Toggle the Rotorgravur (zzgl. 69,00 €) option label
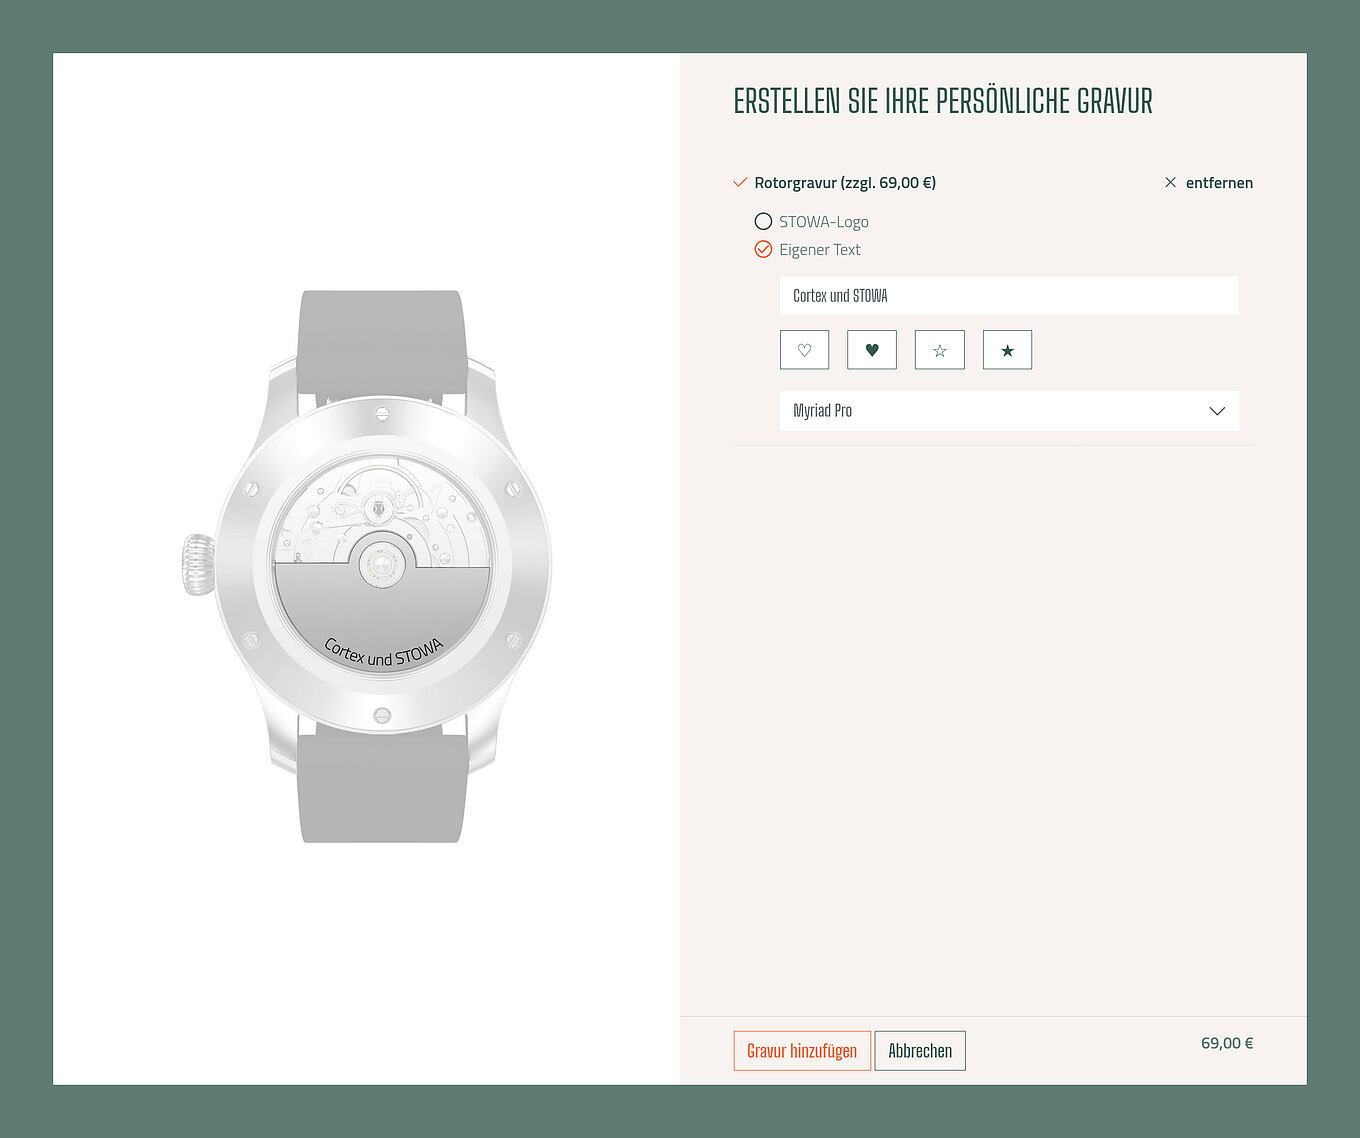The height and width of the screenshot is (1138, 1360). (x=845, y=182)
